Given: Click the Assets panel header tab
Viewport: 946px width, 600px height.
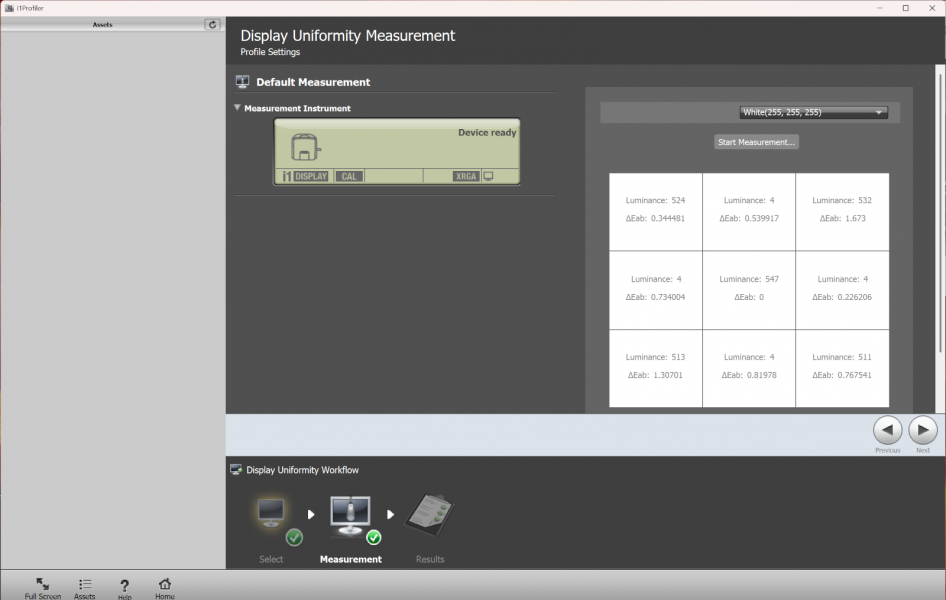Looking at the screenshot, I should (102, 24).
